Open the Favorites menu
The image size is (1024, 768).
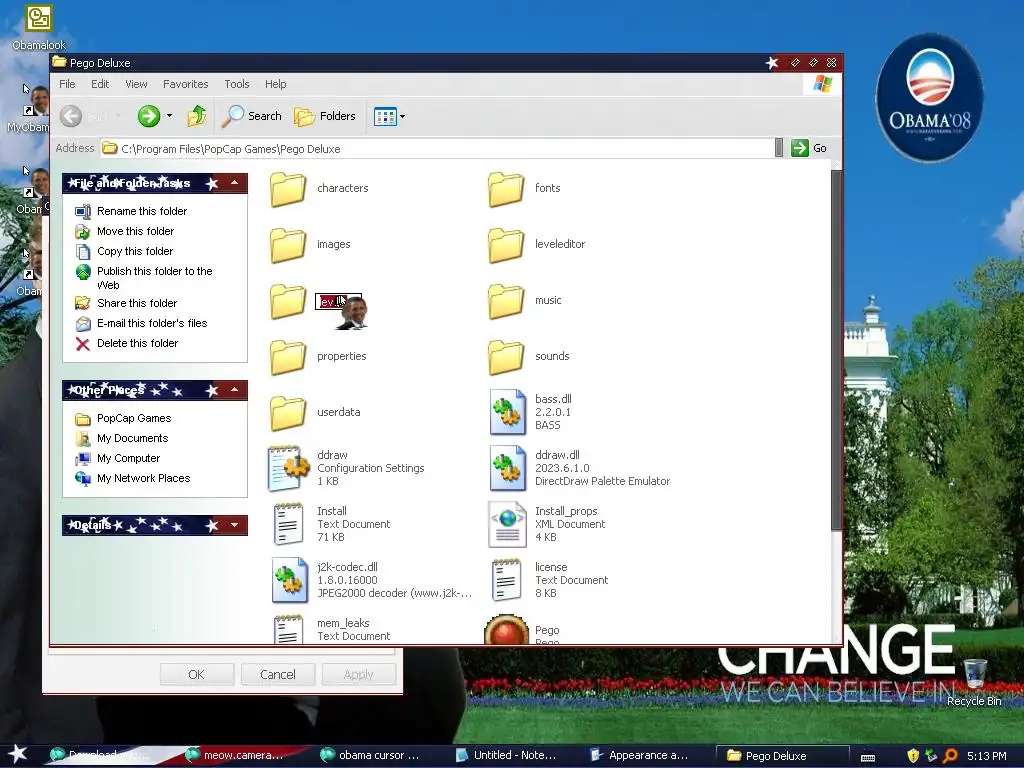click(185, 84)
